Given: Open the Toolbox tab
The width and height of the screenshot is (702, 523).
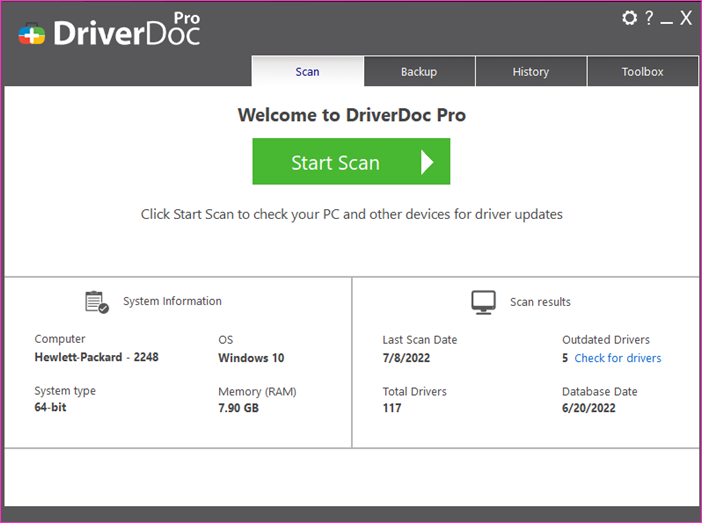Looking at the screenshot, I should coord(642,72).
